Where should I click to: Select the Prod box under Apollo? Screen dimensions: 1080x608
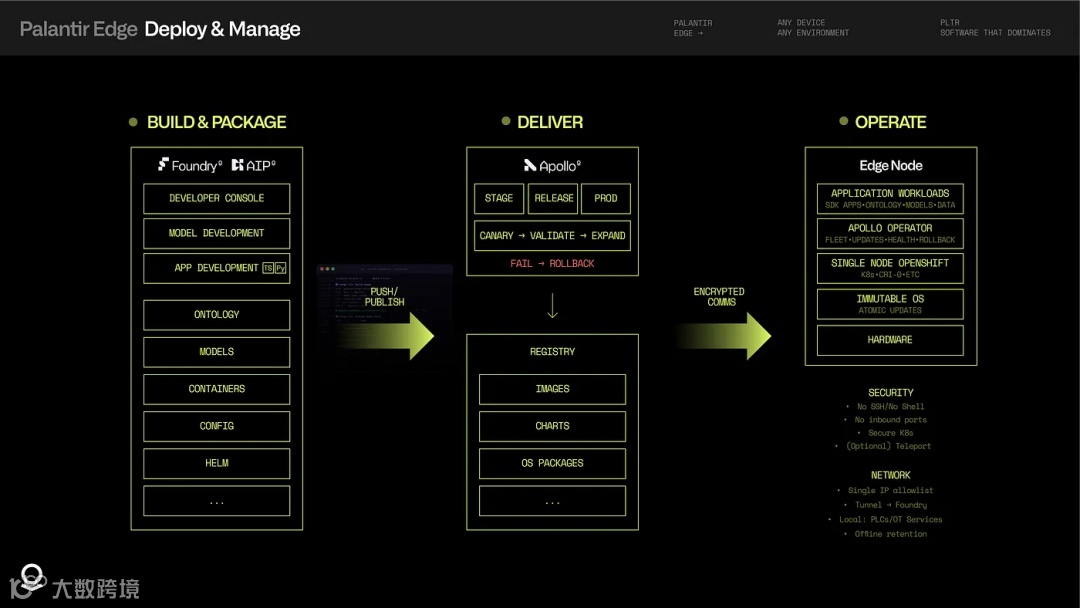605,198
